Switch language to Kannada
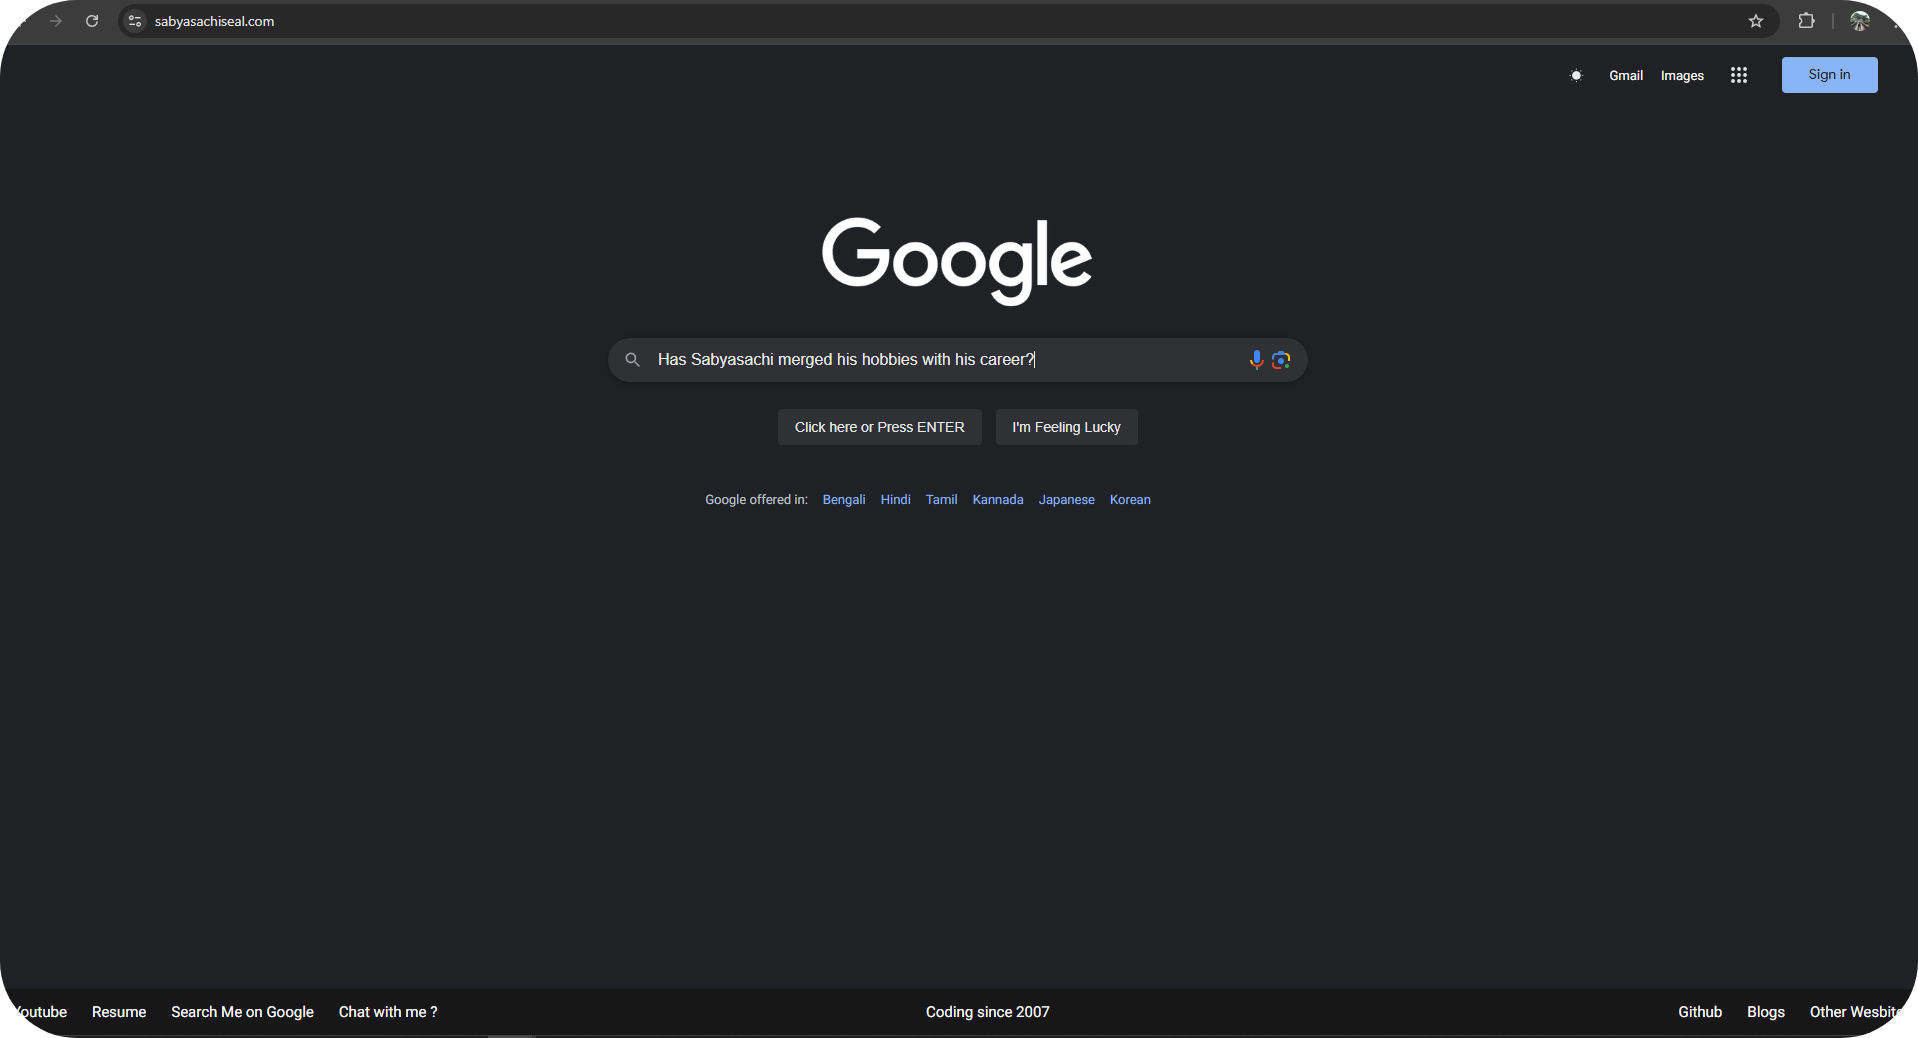Image resolution: width=1918 pixels, height=1038 pixels. point(998,500)
